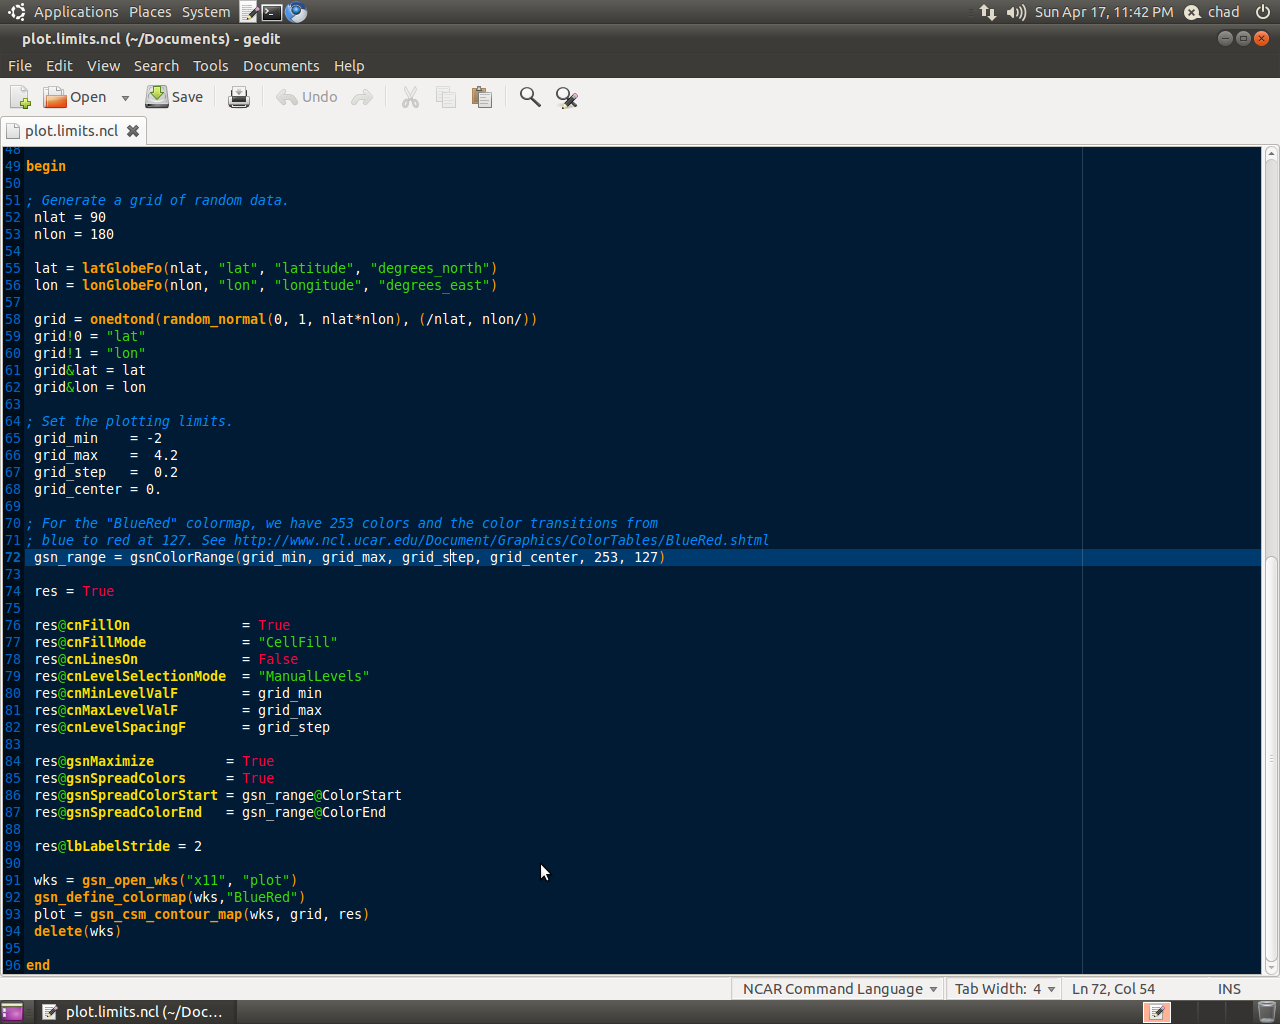Open Find with the magnifier icon
The width and height of the screenshot is (1280, 1024).
pyautogui.click(x=530, y=97)
